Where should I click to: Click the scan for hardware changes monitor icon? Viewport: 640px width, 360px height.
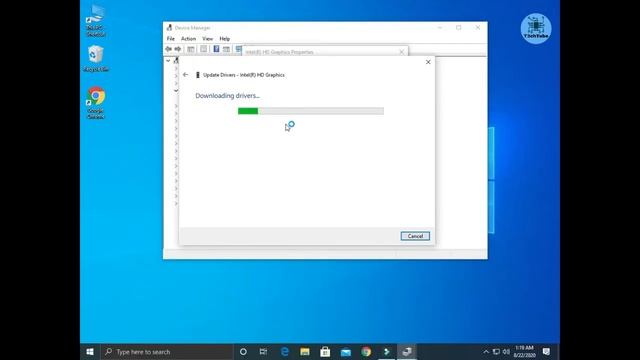click(x=239, y=49)
